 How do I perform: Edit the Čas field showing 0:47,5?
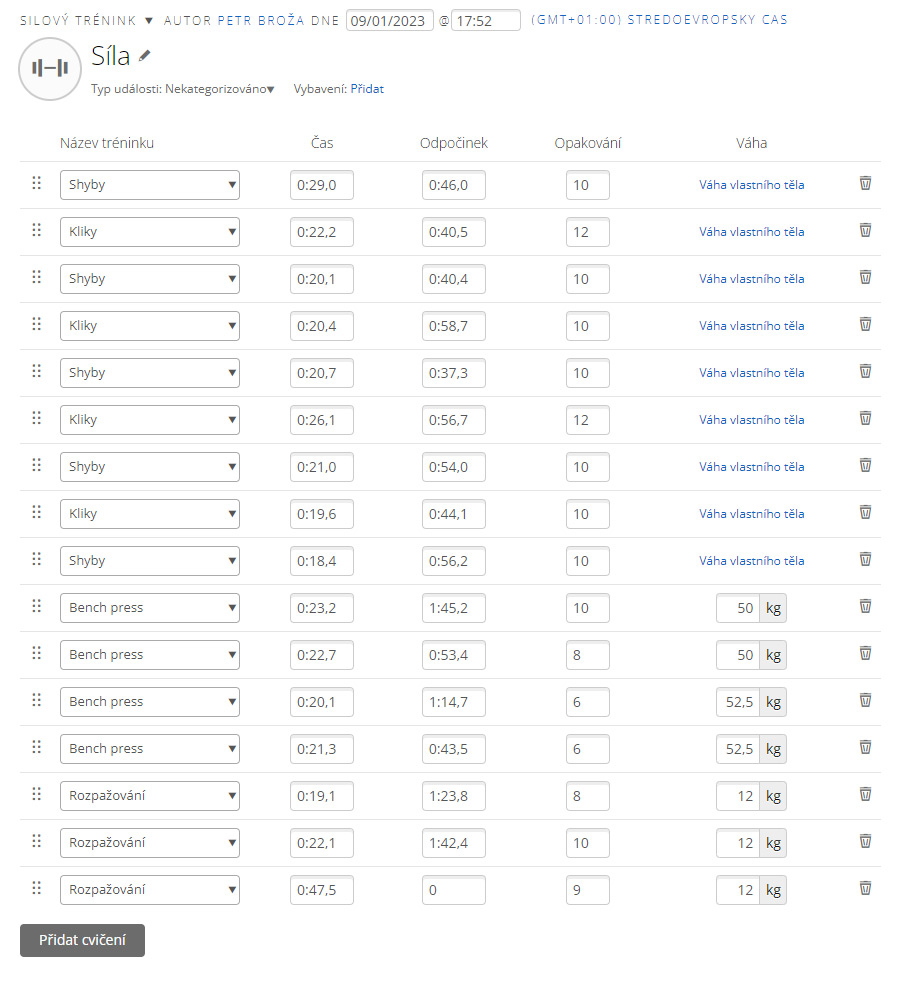(322, 889)
